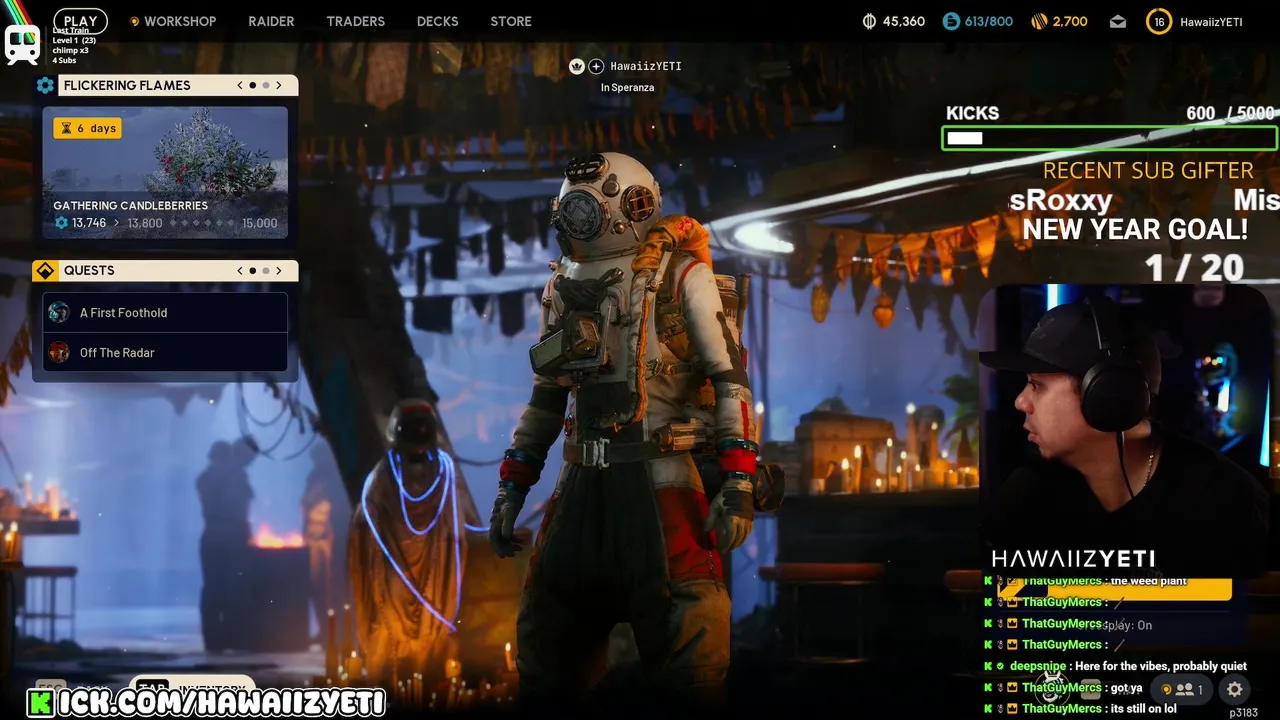
Task: Open the mail envelope icon
Action: coord(1118,21)
